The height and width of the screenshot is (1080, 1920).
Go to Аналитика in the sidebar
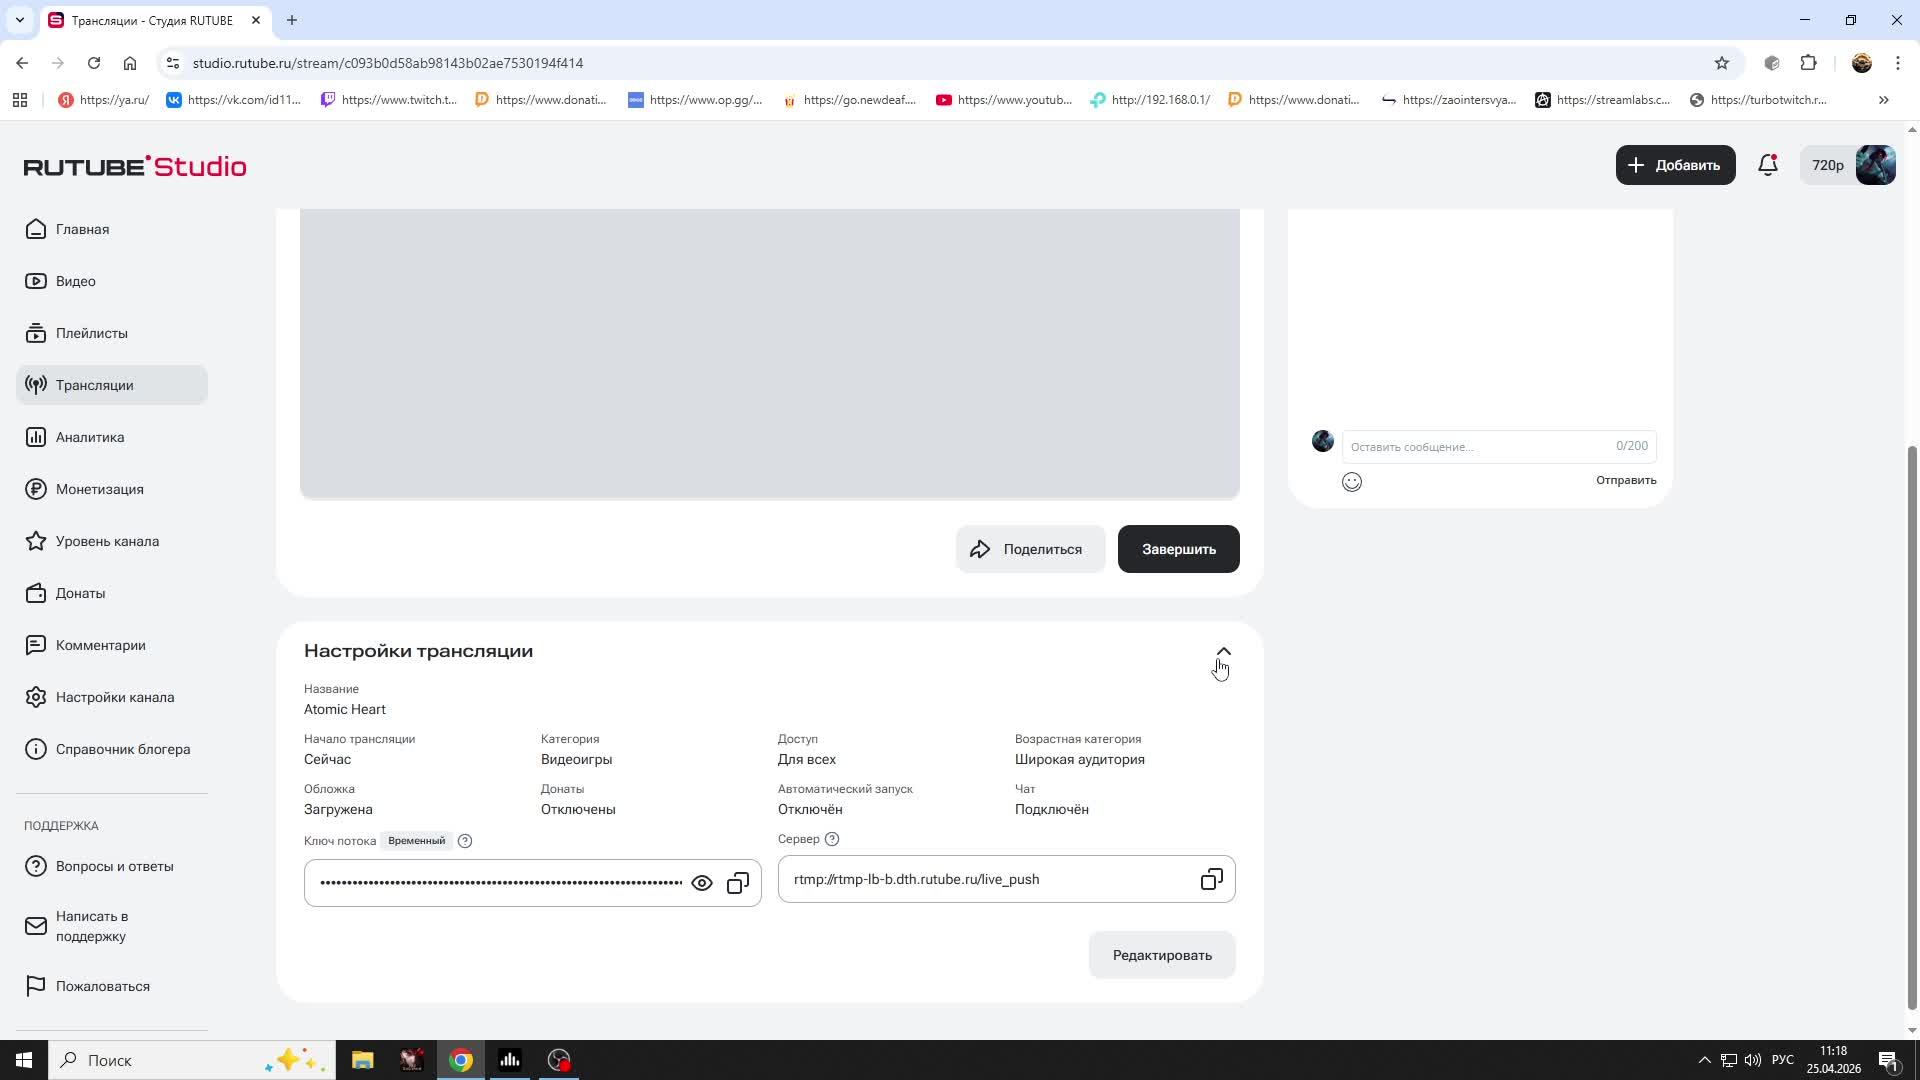90,437
